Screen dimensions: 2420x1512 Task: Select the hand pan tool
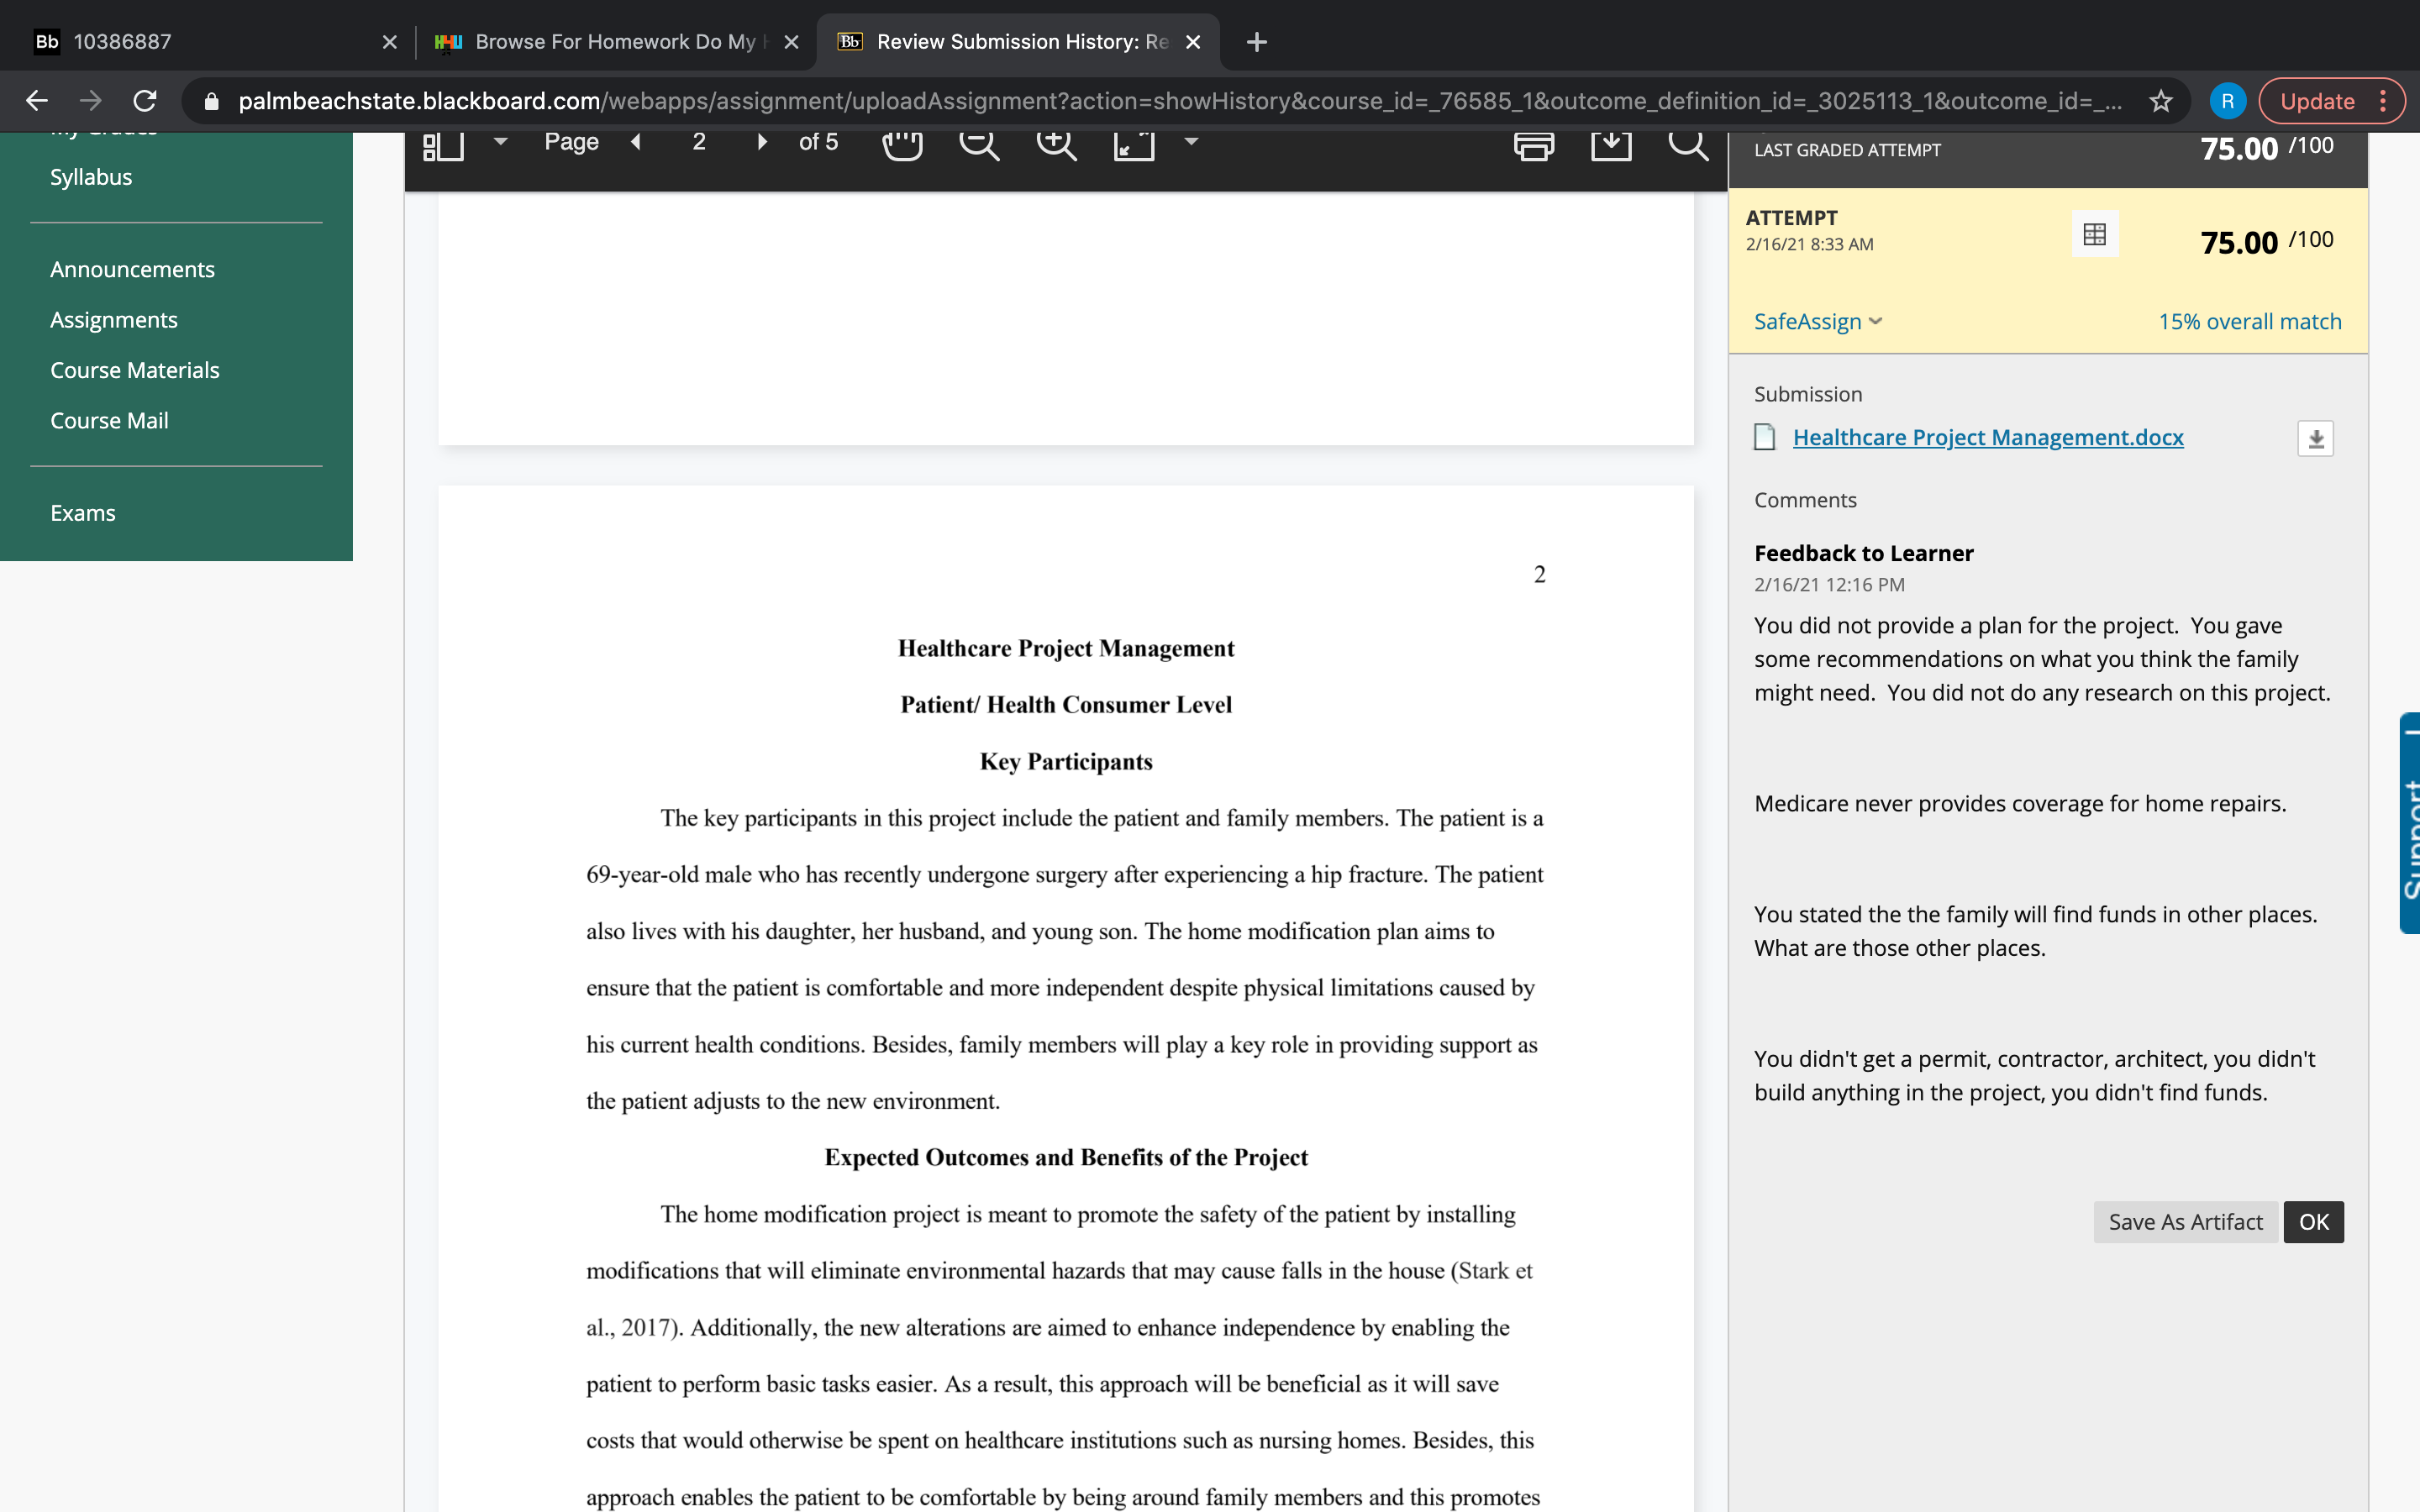point(901,145)
